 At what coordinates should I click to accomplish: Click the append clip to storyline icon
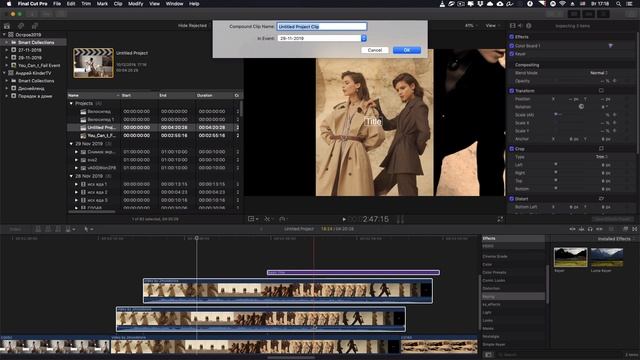pos(58,229)
